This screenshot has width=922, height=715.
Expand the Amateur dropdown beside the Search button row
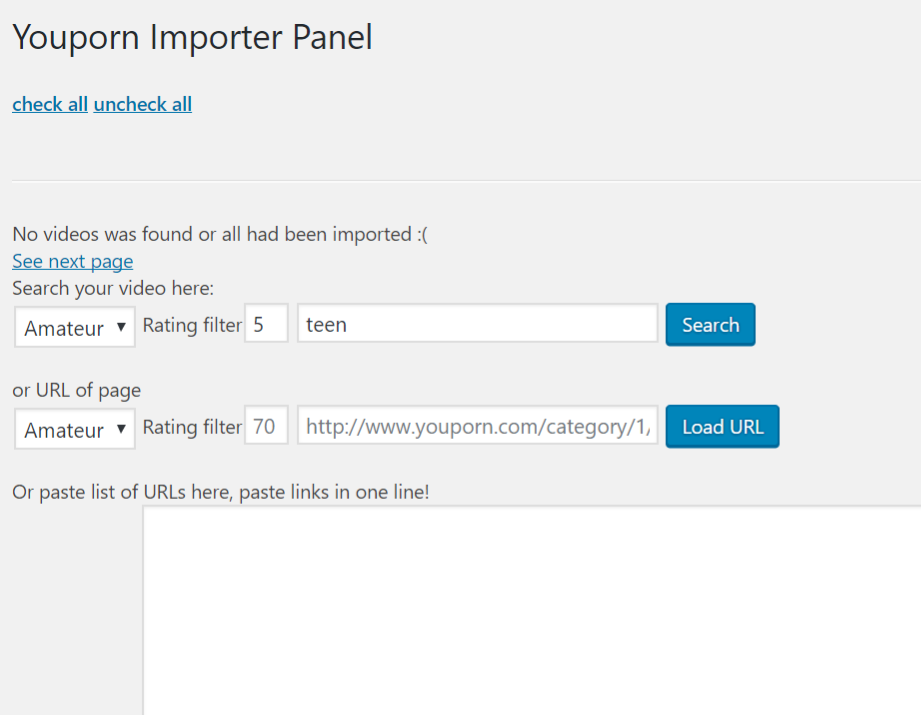click(x=75, y=327)
